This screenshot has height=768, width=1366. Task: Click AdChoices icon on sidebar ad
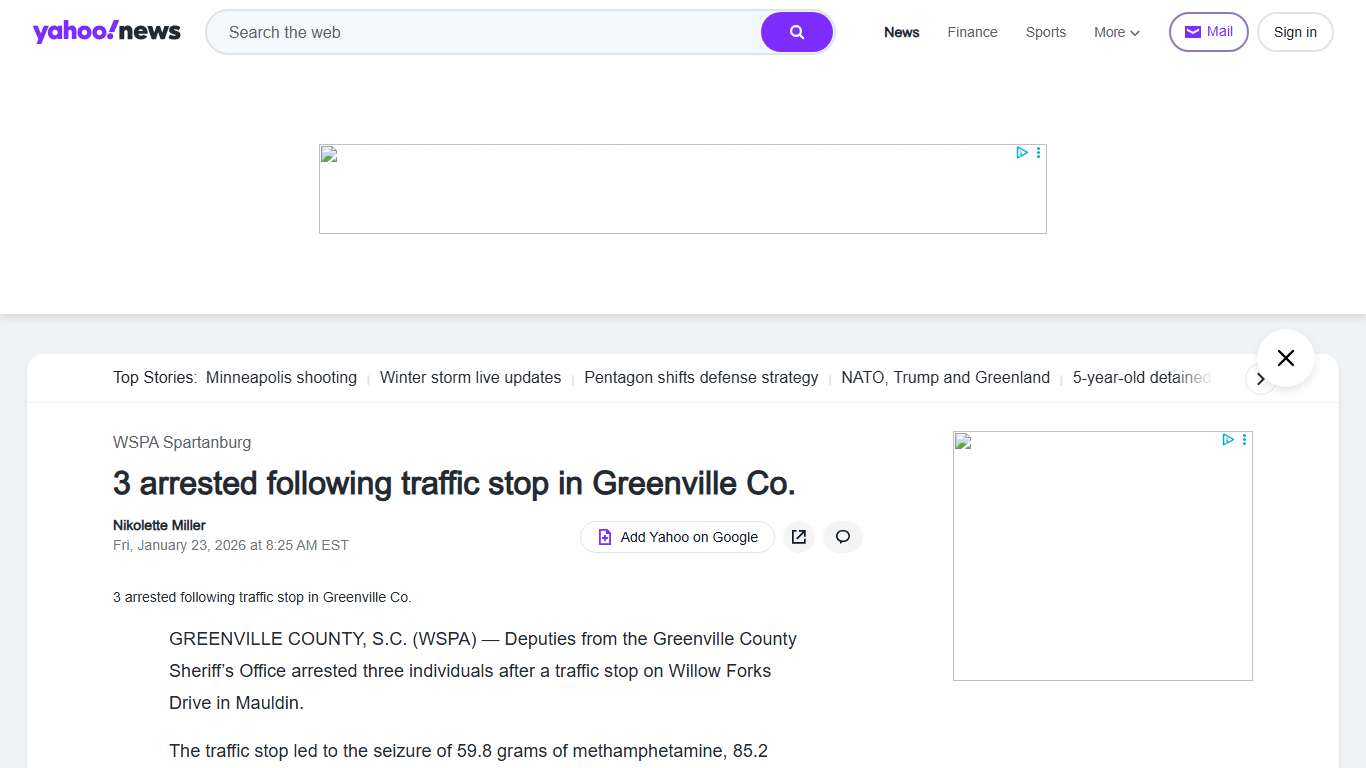click(1228, 440)
